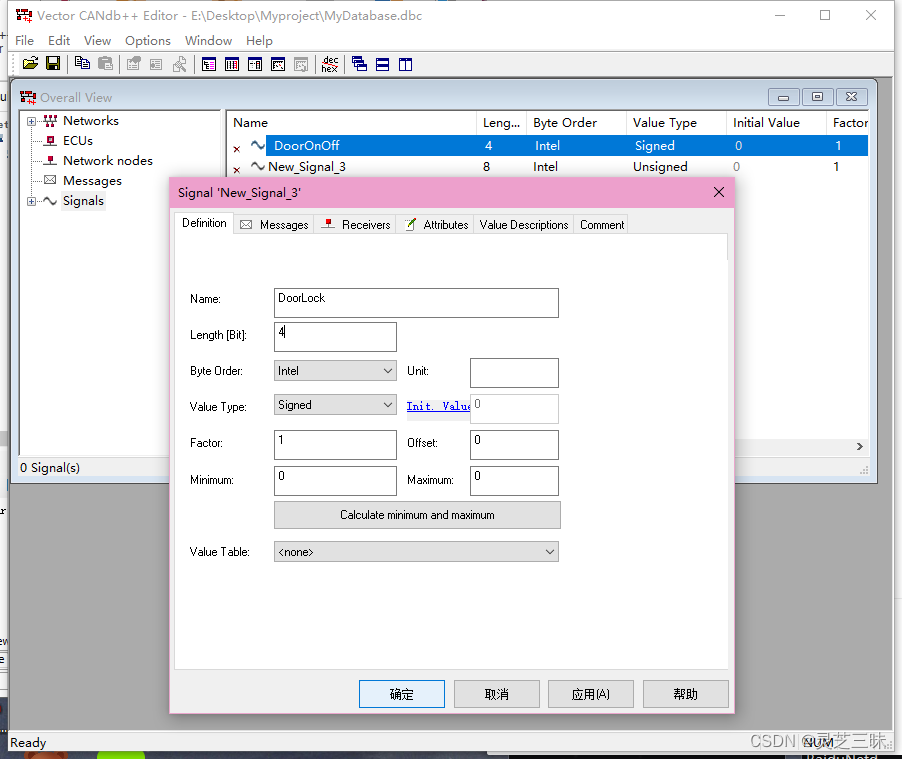Switch to the Attributes tab
This screenshot has height=759, width=902.
tap(436, 224)
